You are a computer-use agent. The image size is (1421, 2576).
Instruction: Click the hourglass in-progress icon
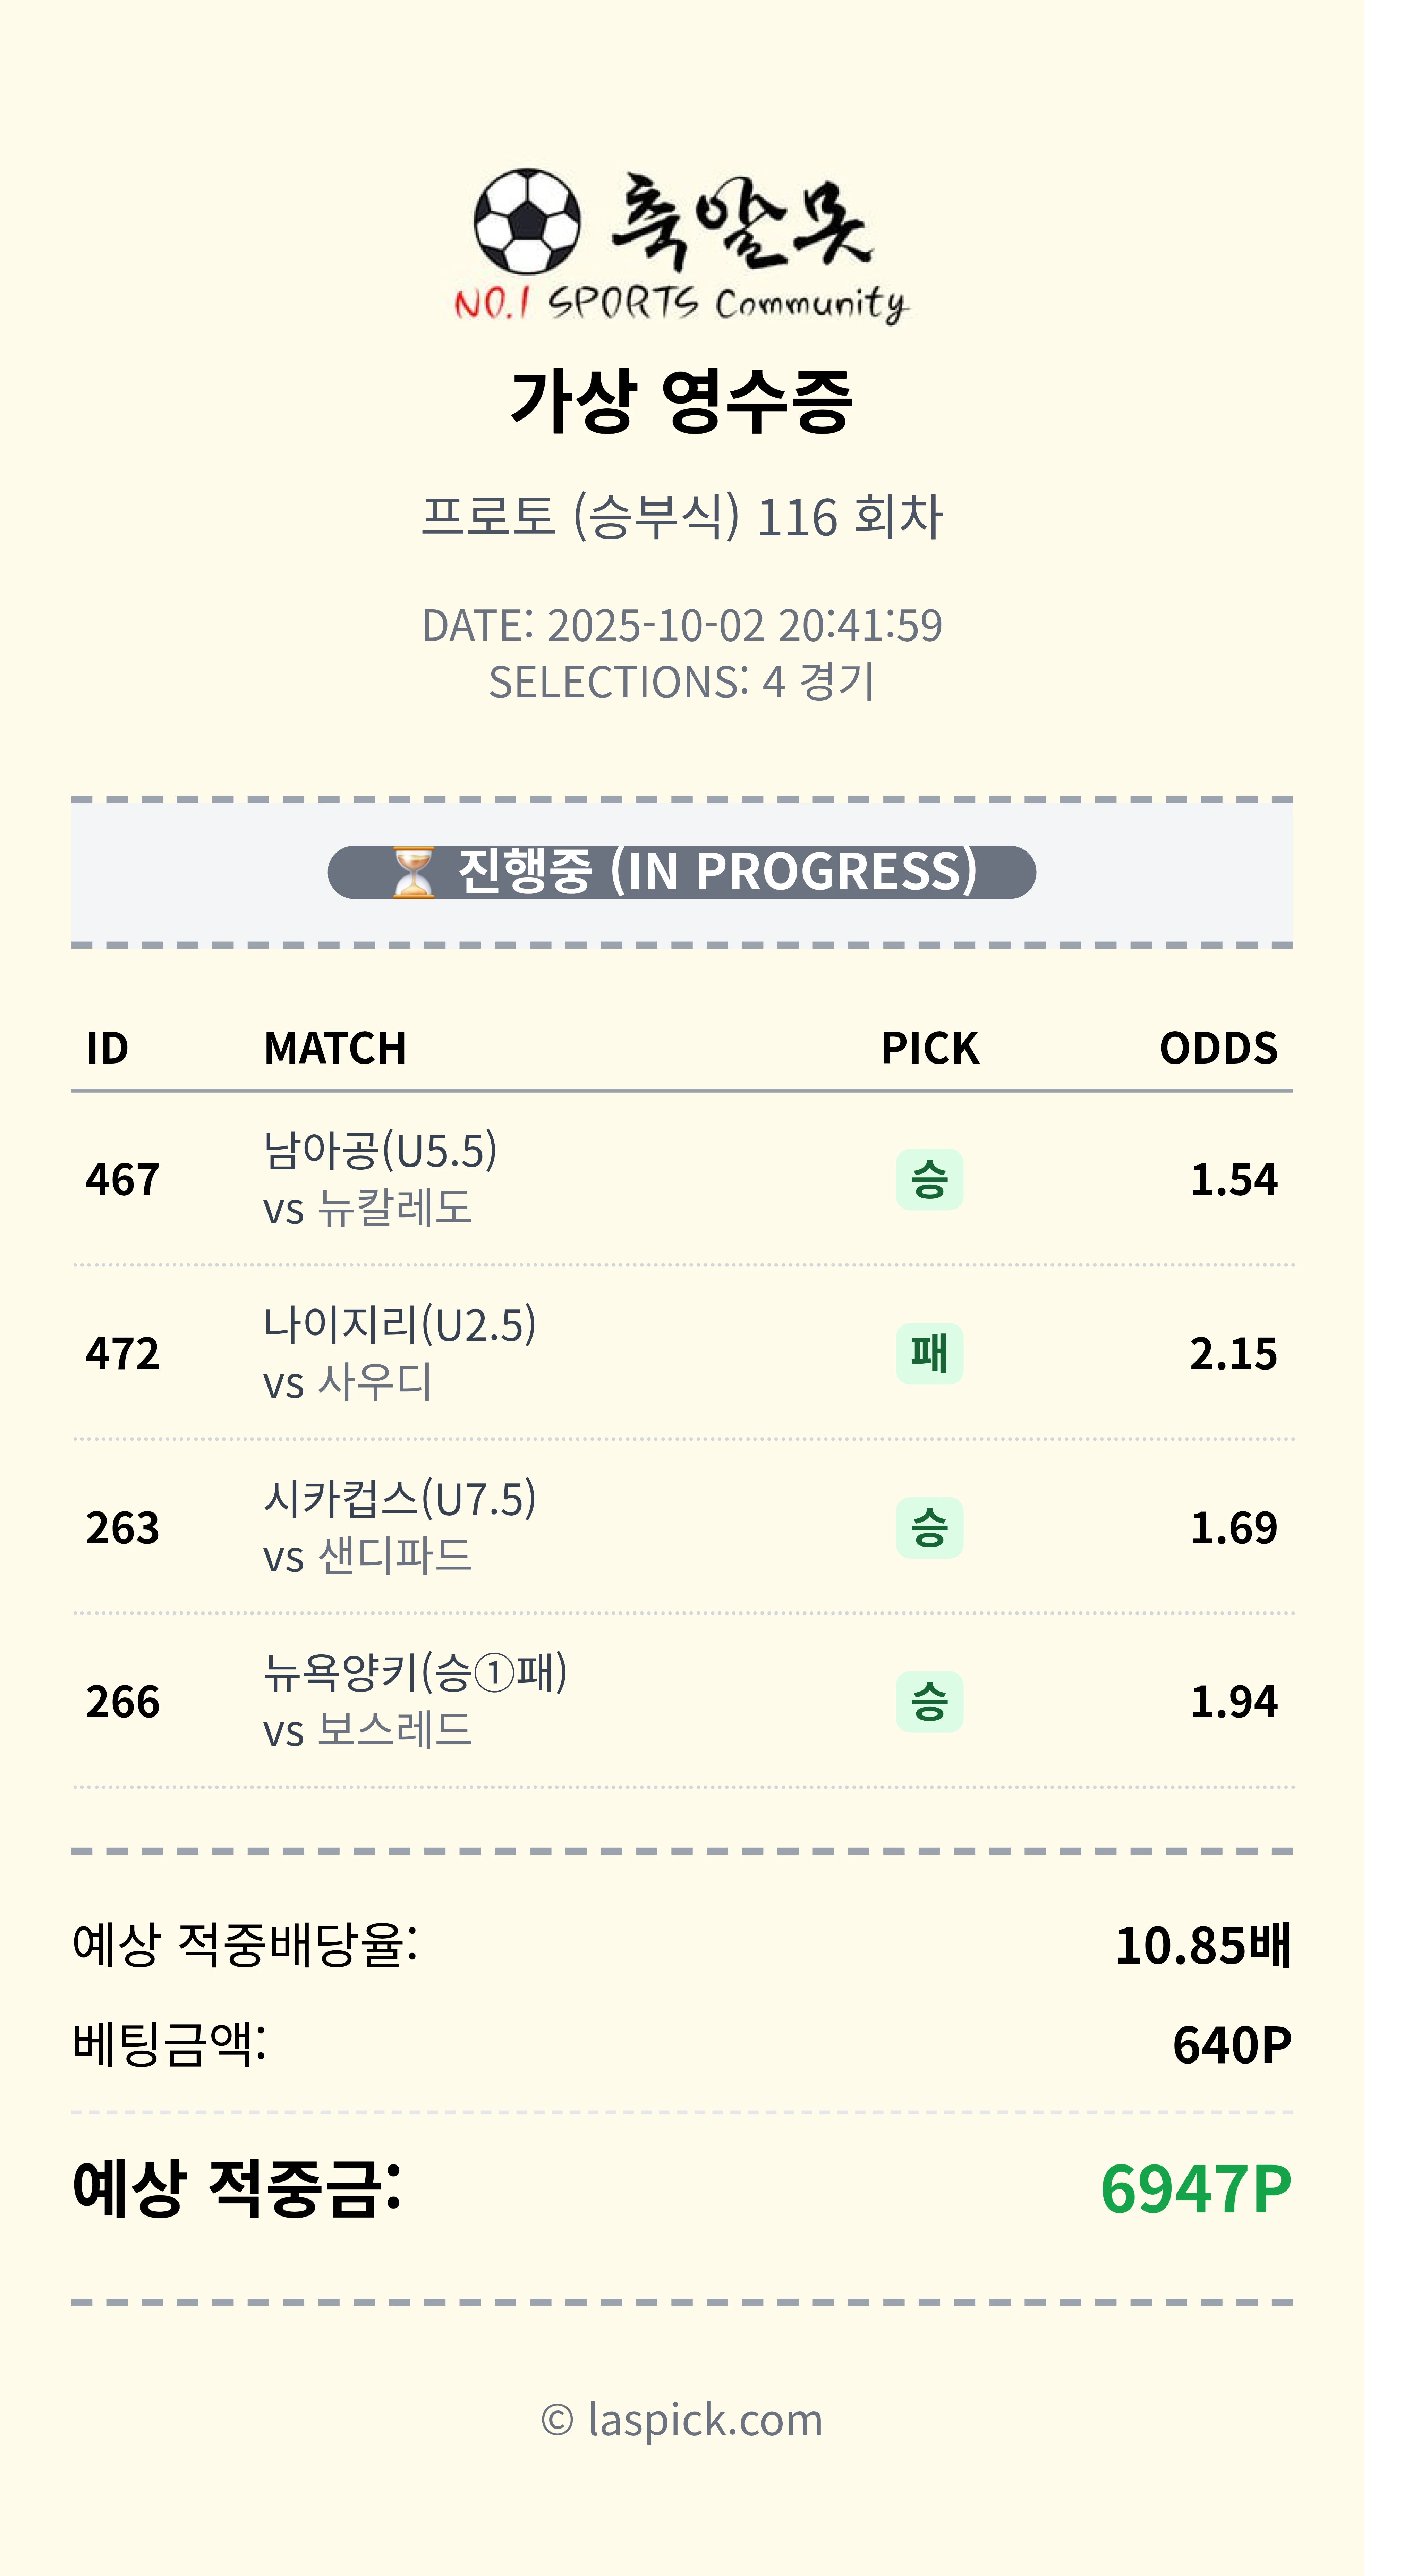click(x=412, y=872)
